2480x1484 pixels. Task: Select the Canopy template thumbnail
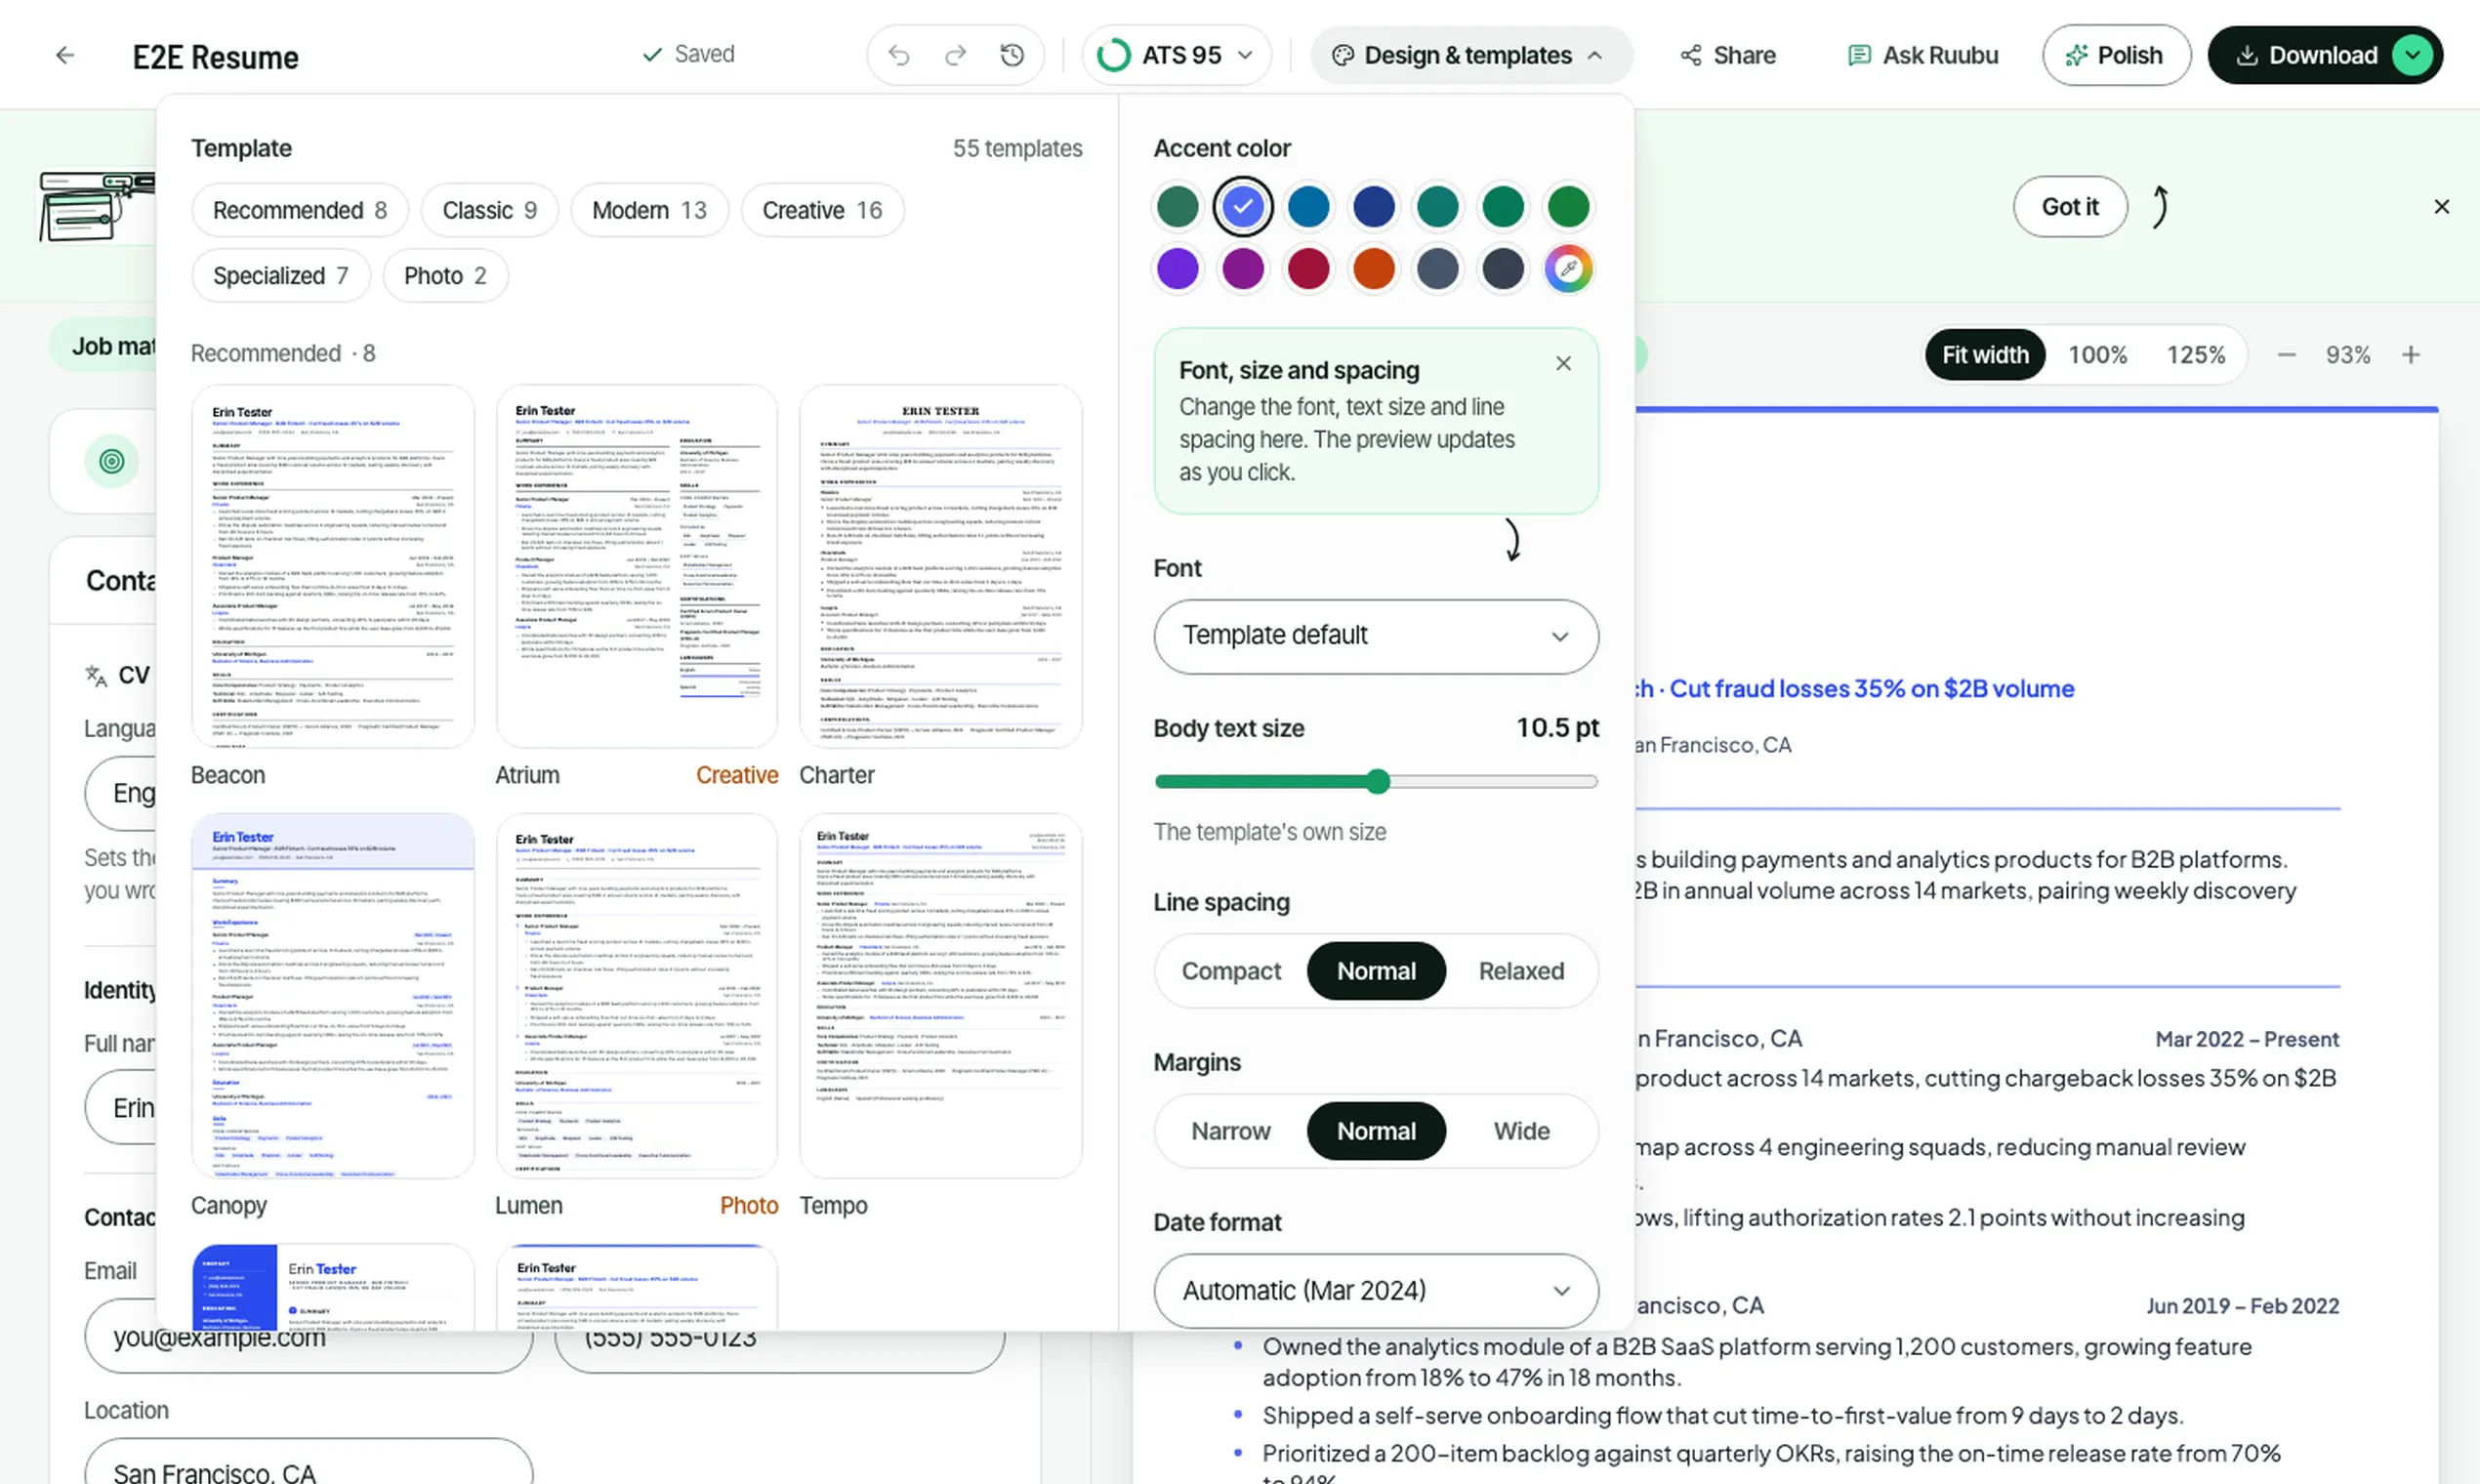click(x=332, y=996)
